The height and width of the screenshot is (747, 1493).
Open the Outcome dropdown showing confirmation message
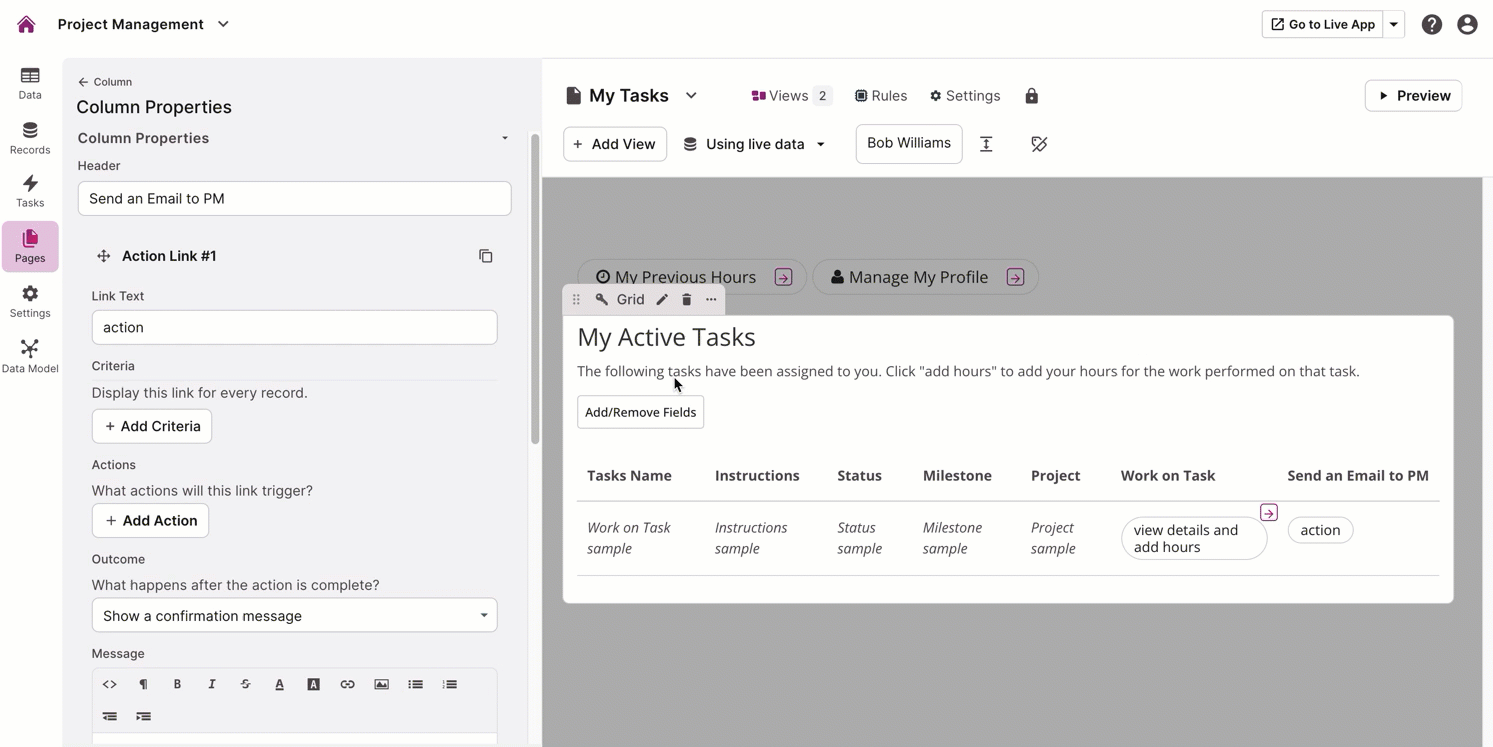click(x=294, y=616)
